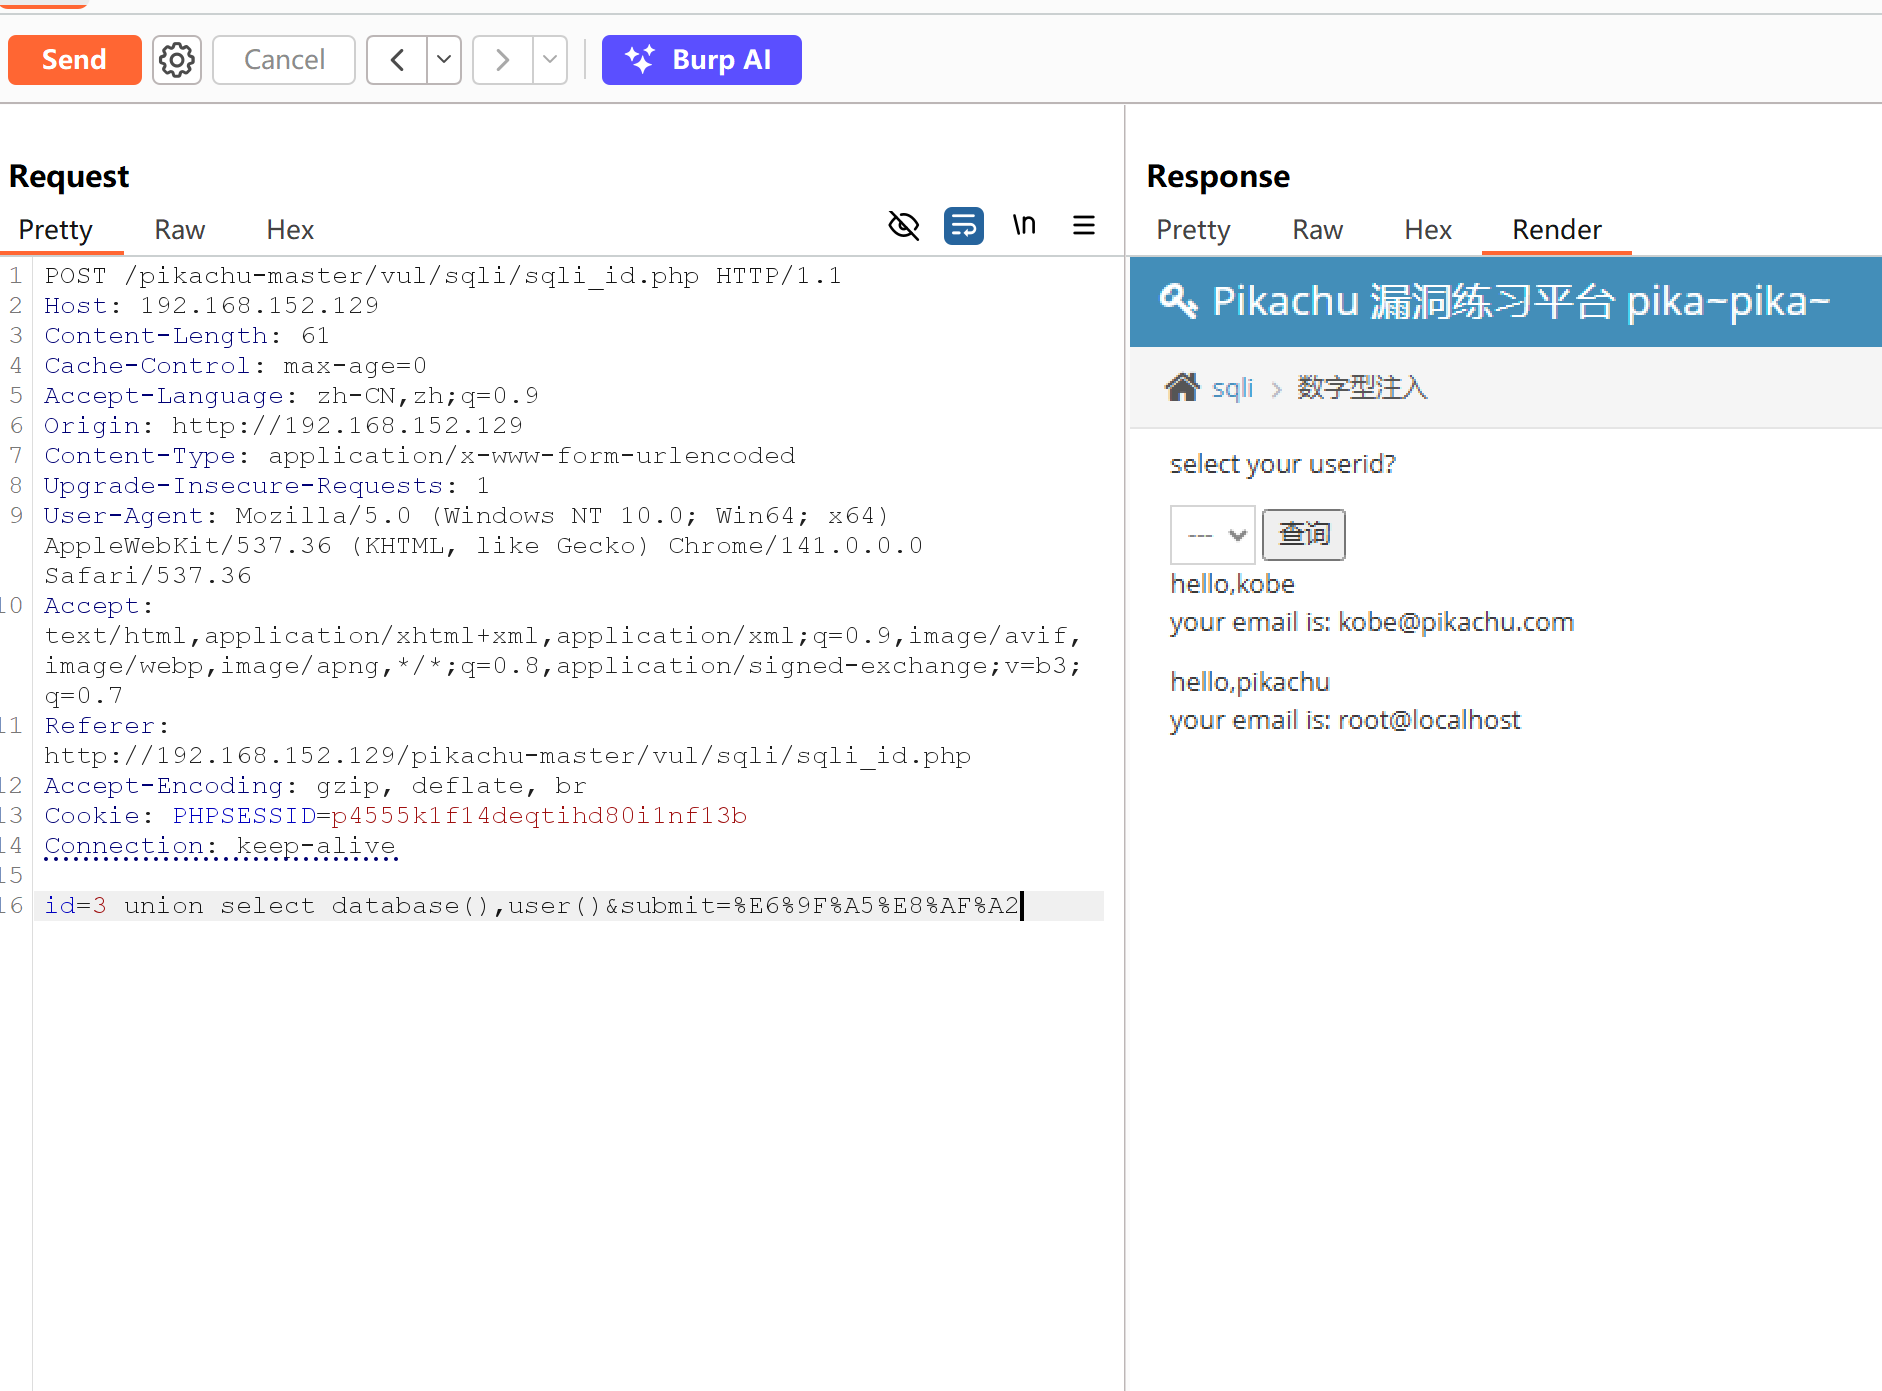
Task: Toggle hidden characters eye-slash icon
Action: (904, 225)
